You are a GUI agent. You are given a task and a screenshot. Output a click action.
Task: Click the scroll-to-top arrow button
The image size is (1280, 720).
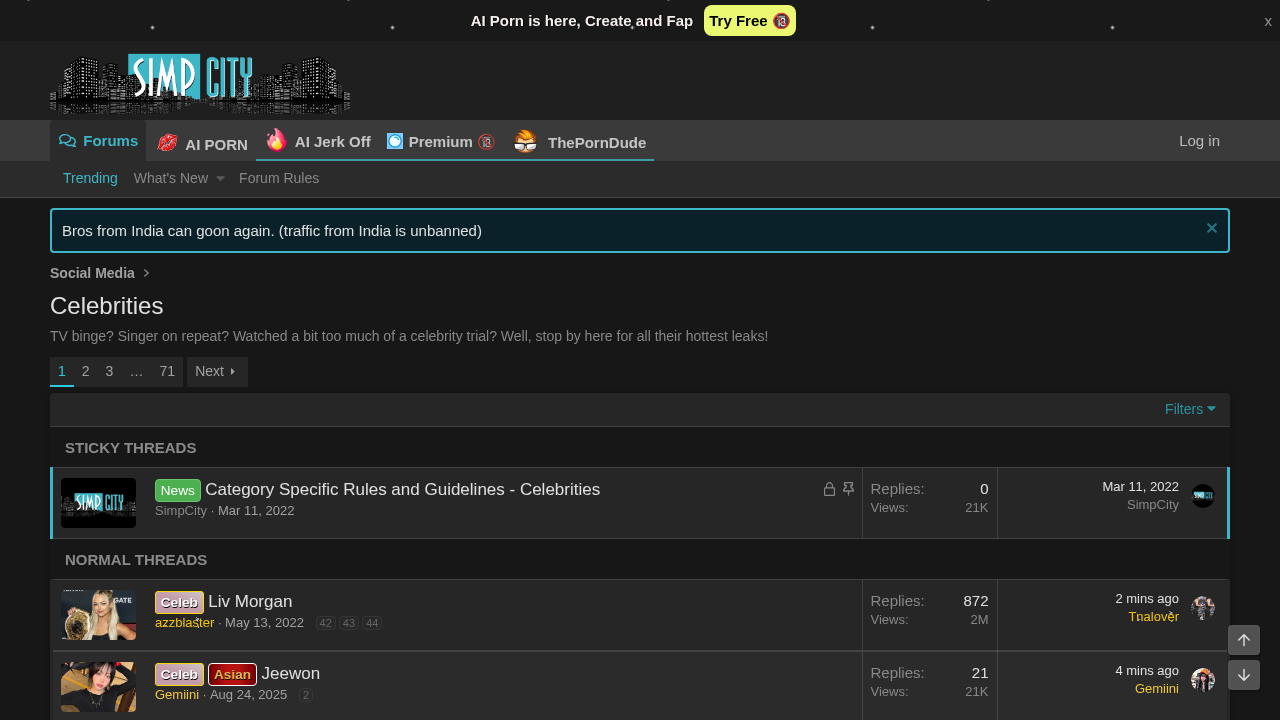[x=1244, y=640]
